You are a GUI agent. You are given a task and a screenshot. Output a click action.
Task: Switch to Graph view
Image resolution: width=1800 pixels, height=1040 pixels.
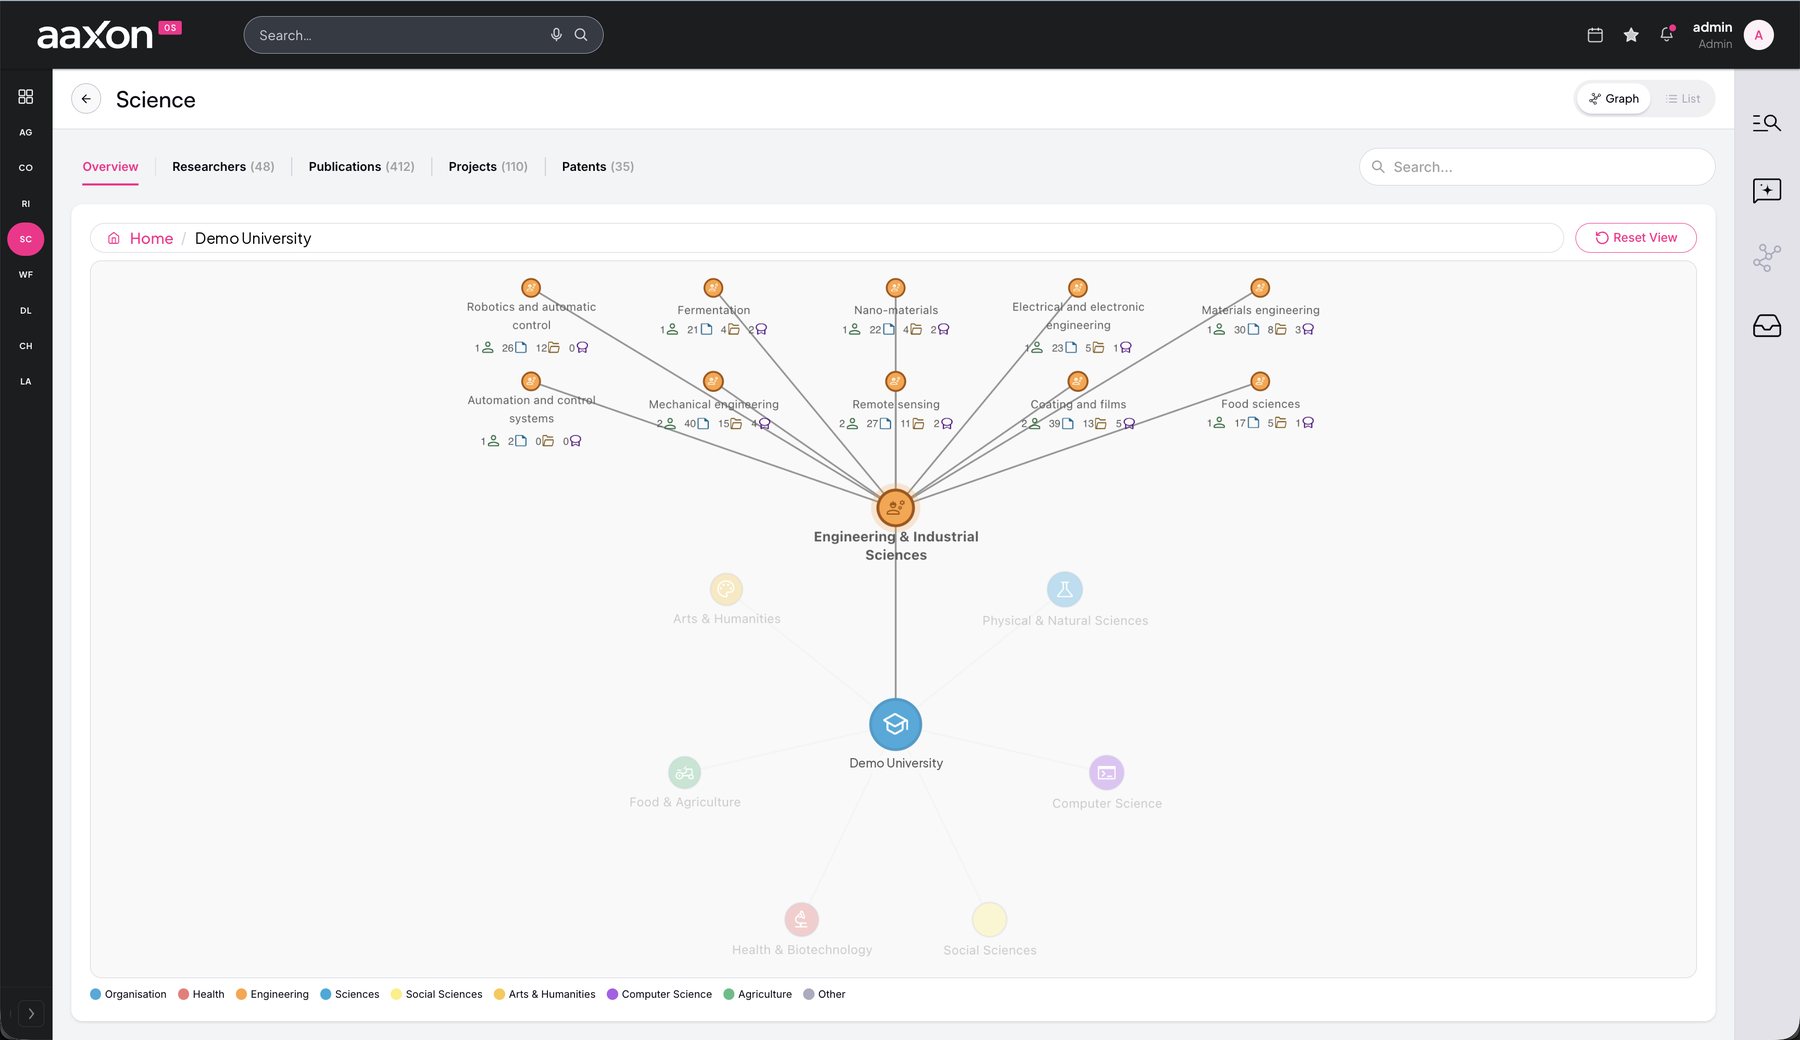click(1614, 99)
